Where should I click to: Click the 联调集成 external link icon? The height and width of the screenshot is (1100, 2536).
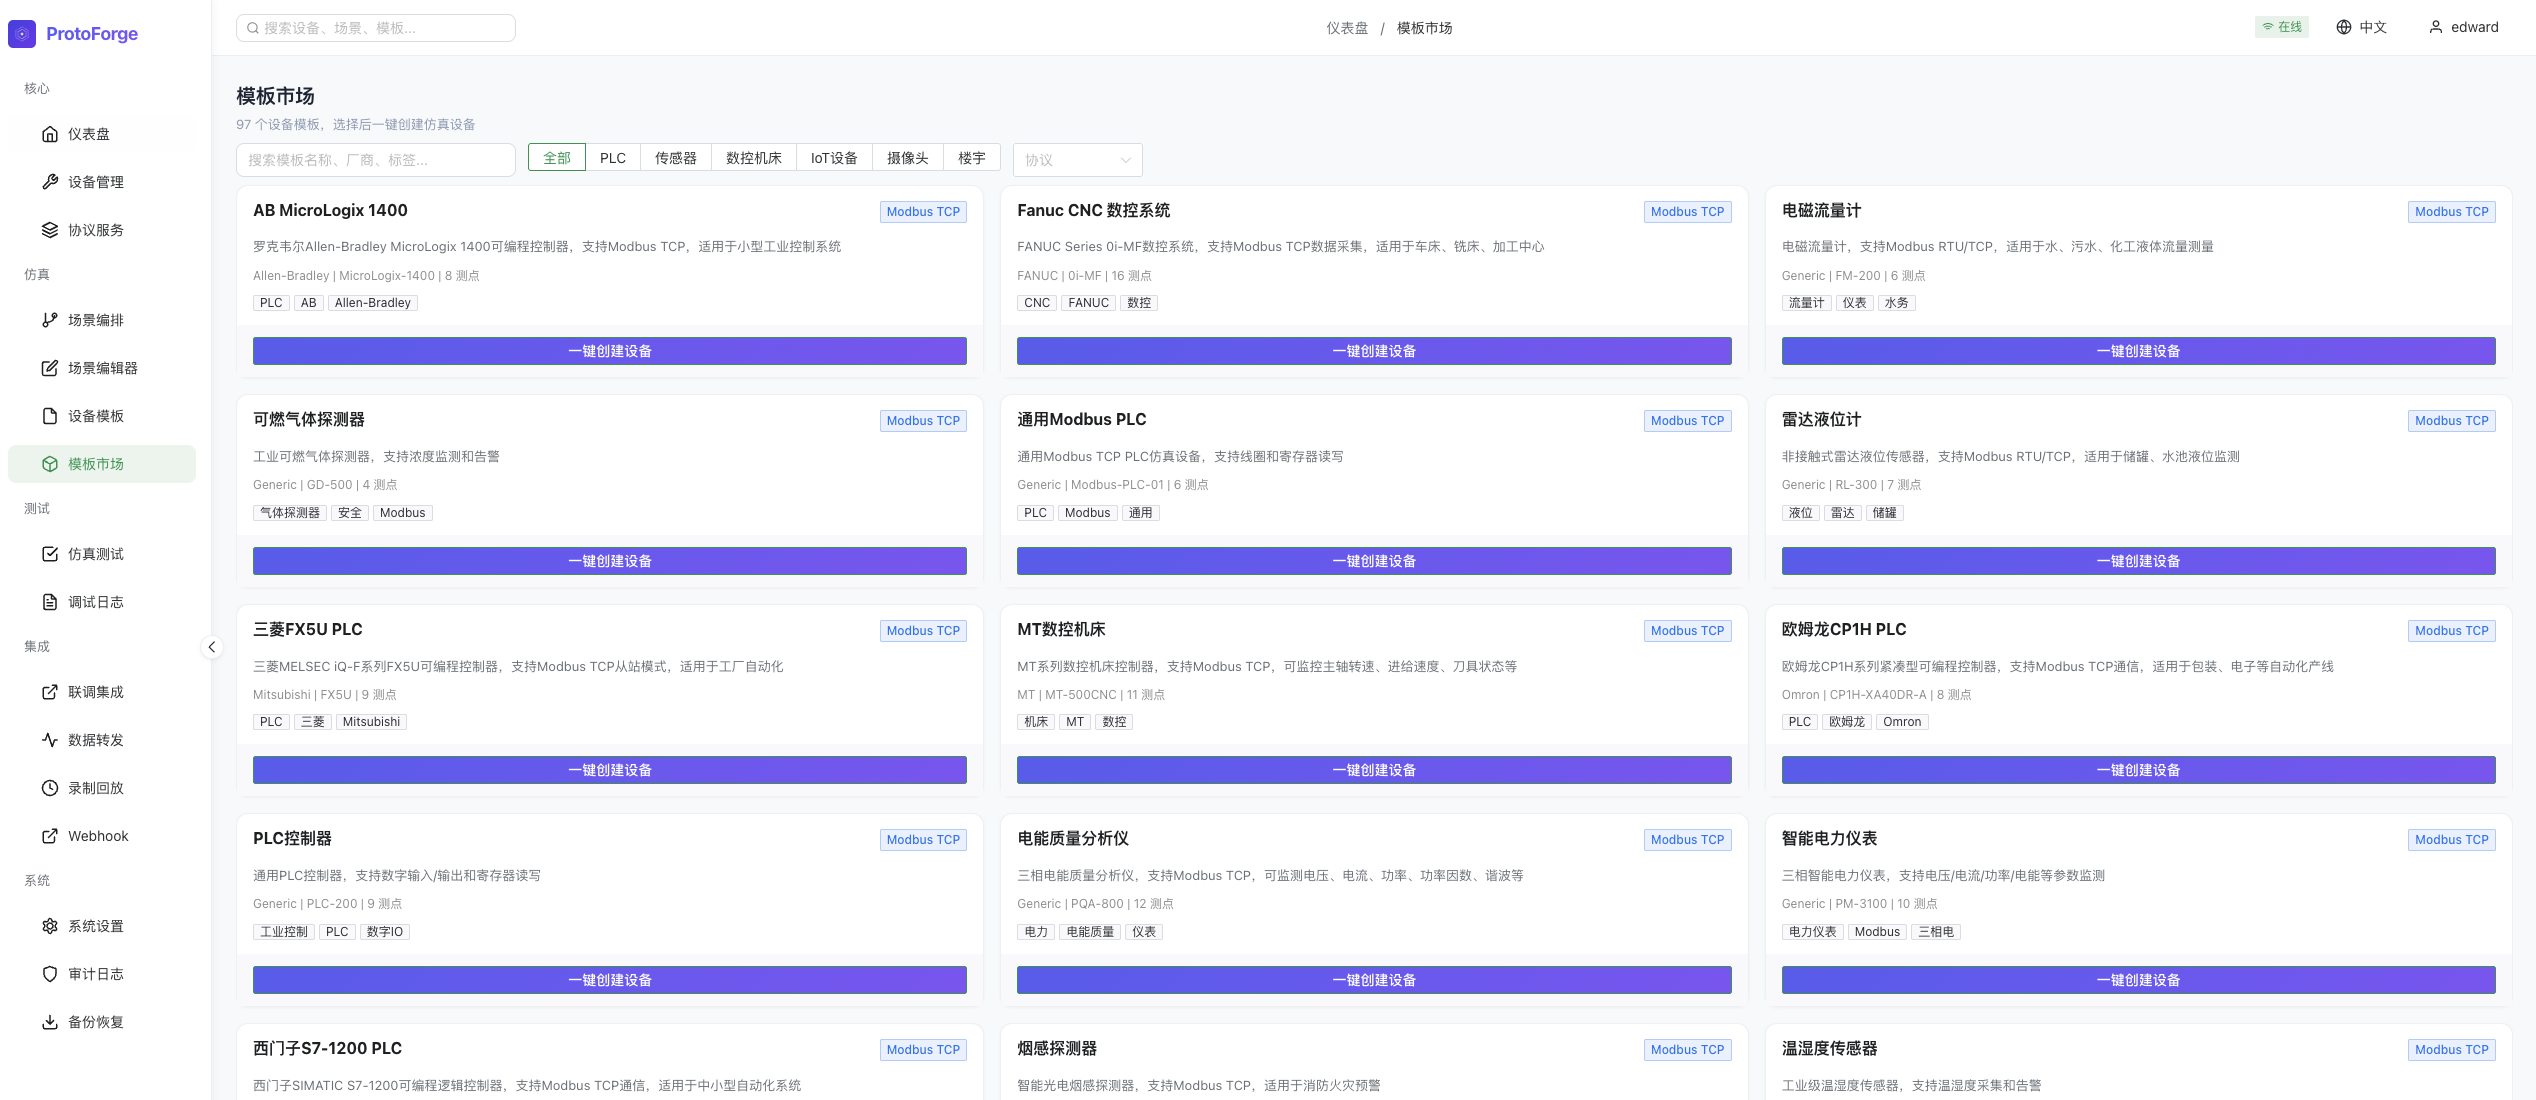(50, 692)
